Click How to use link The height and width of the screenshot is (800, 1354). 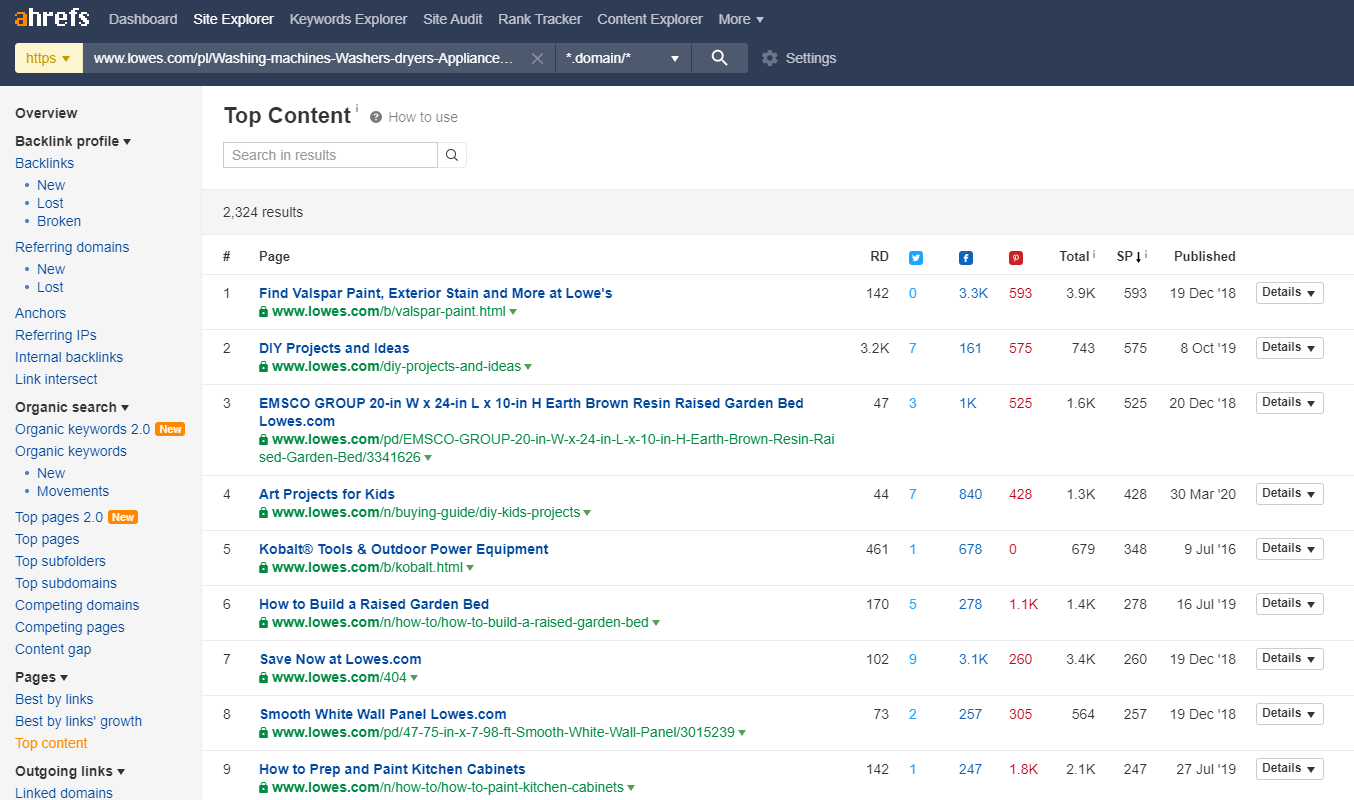(423, 117)
